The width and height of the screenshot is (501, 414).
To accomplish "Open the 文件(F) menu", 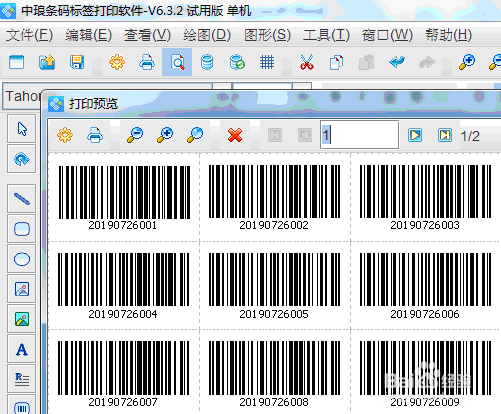I will 29,35.
